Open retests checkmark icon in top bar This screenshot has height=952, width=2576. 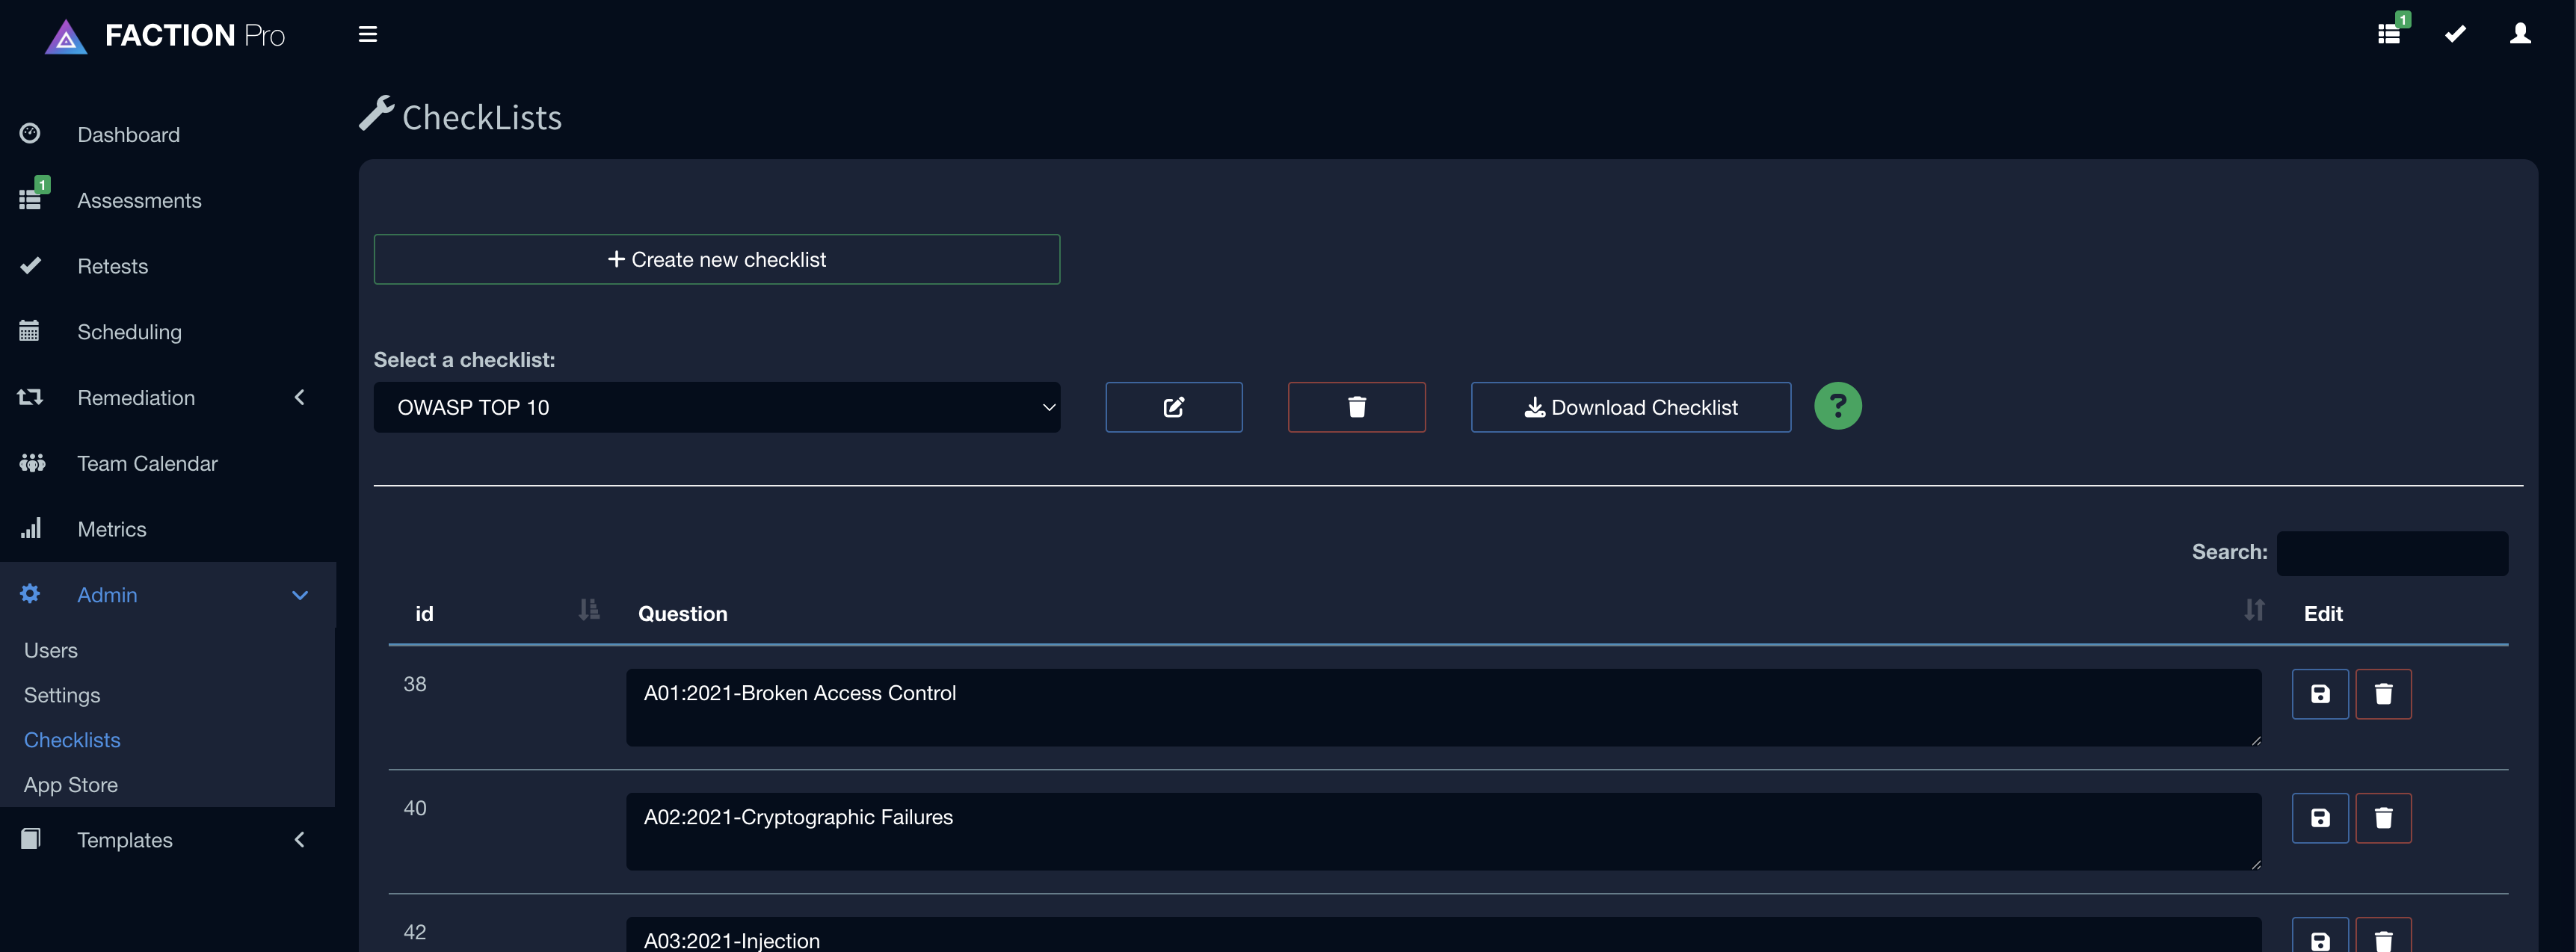(2455, 34)
